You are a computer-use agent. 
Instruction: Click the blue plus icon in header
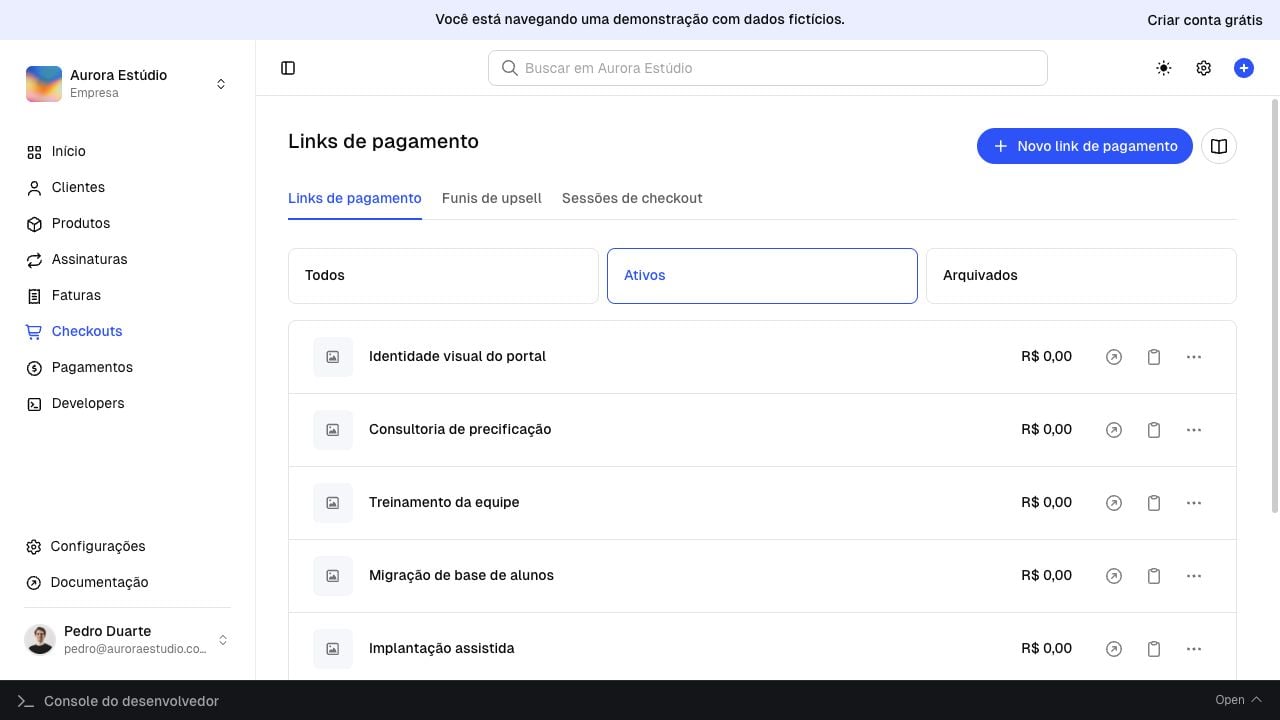coord(1243,68)
